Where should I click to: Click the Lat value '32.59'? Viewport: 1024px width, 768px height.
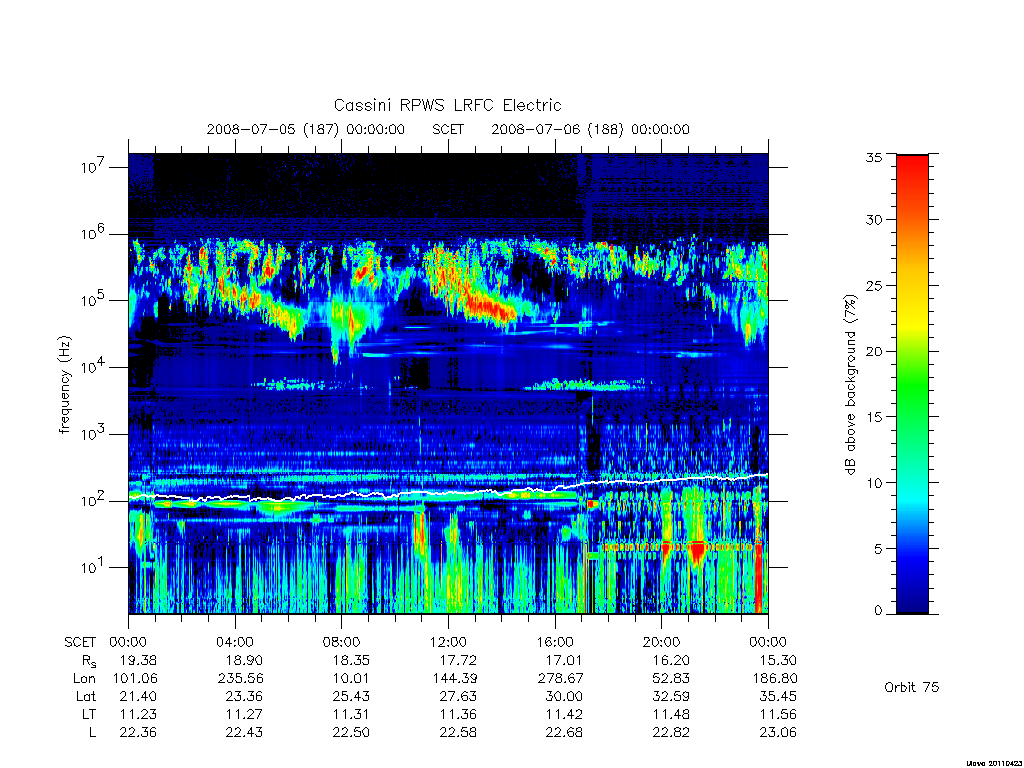point(671,697)
